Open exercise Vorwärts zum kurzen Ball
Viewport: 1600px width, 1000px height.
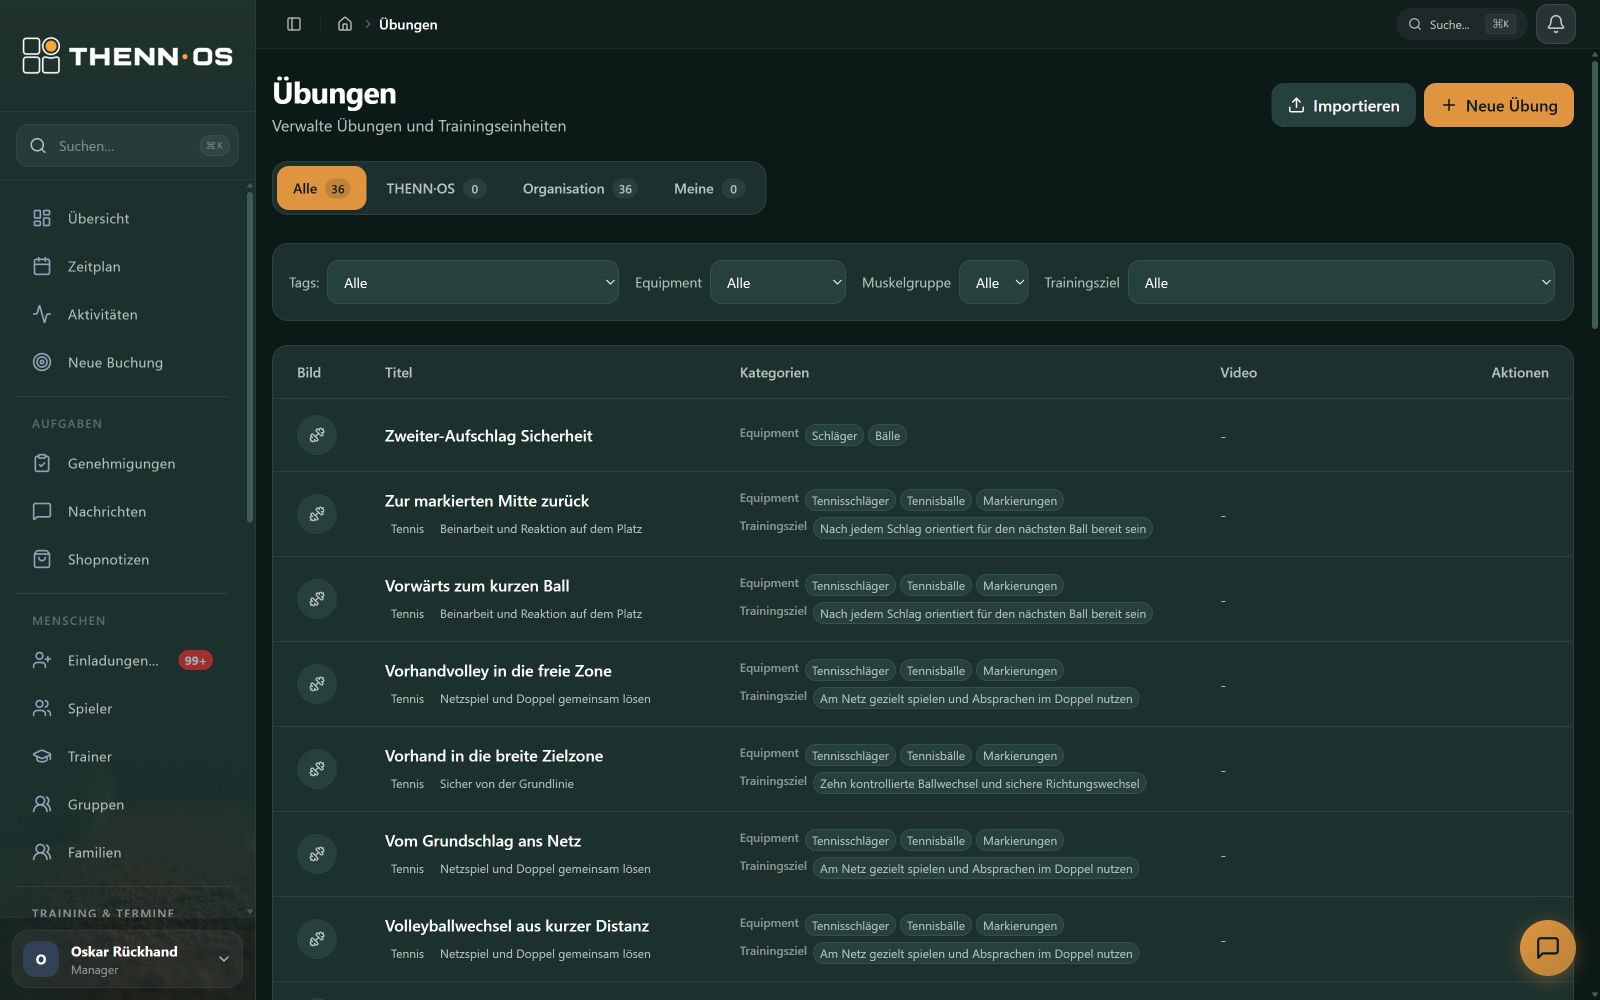(477, 585)
